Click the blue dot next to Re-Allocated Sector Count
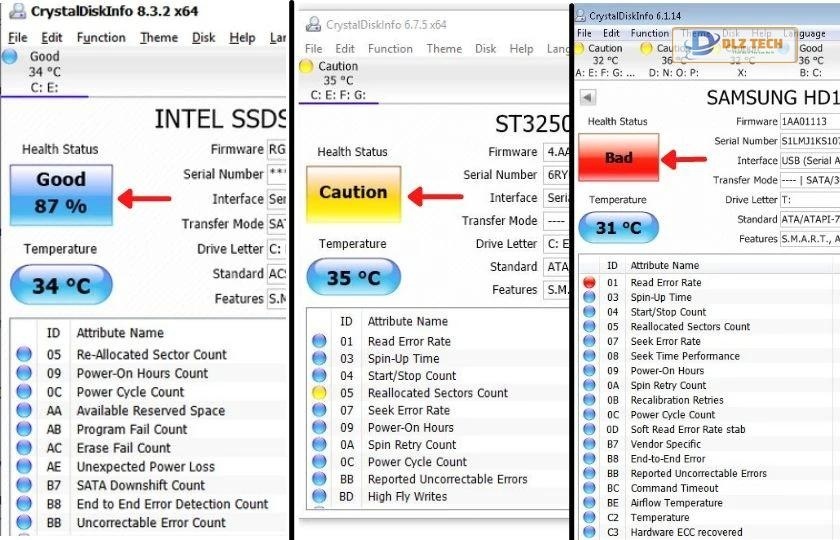Image resolution: width=840 pixels, height=540 pixels. click(24, 354)
